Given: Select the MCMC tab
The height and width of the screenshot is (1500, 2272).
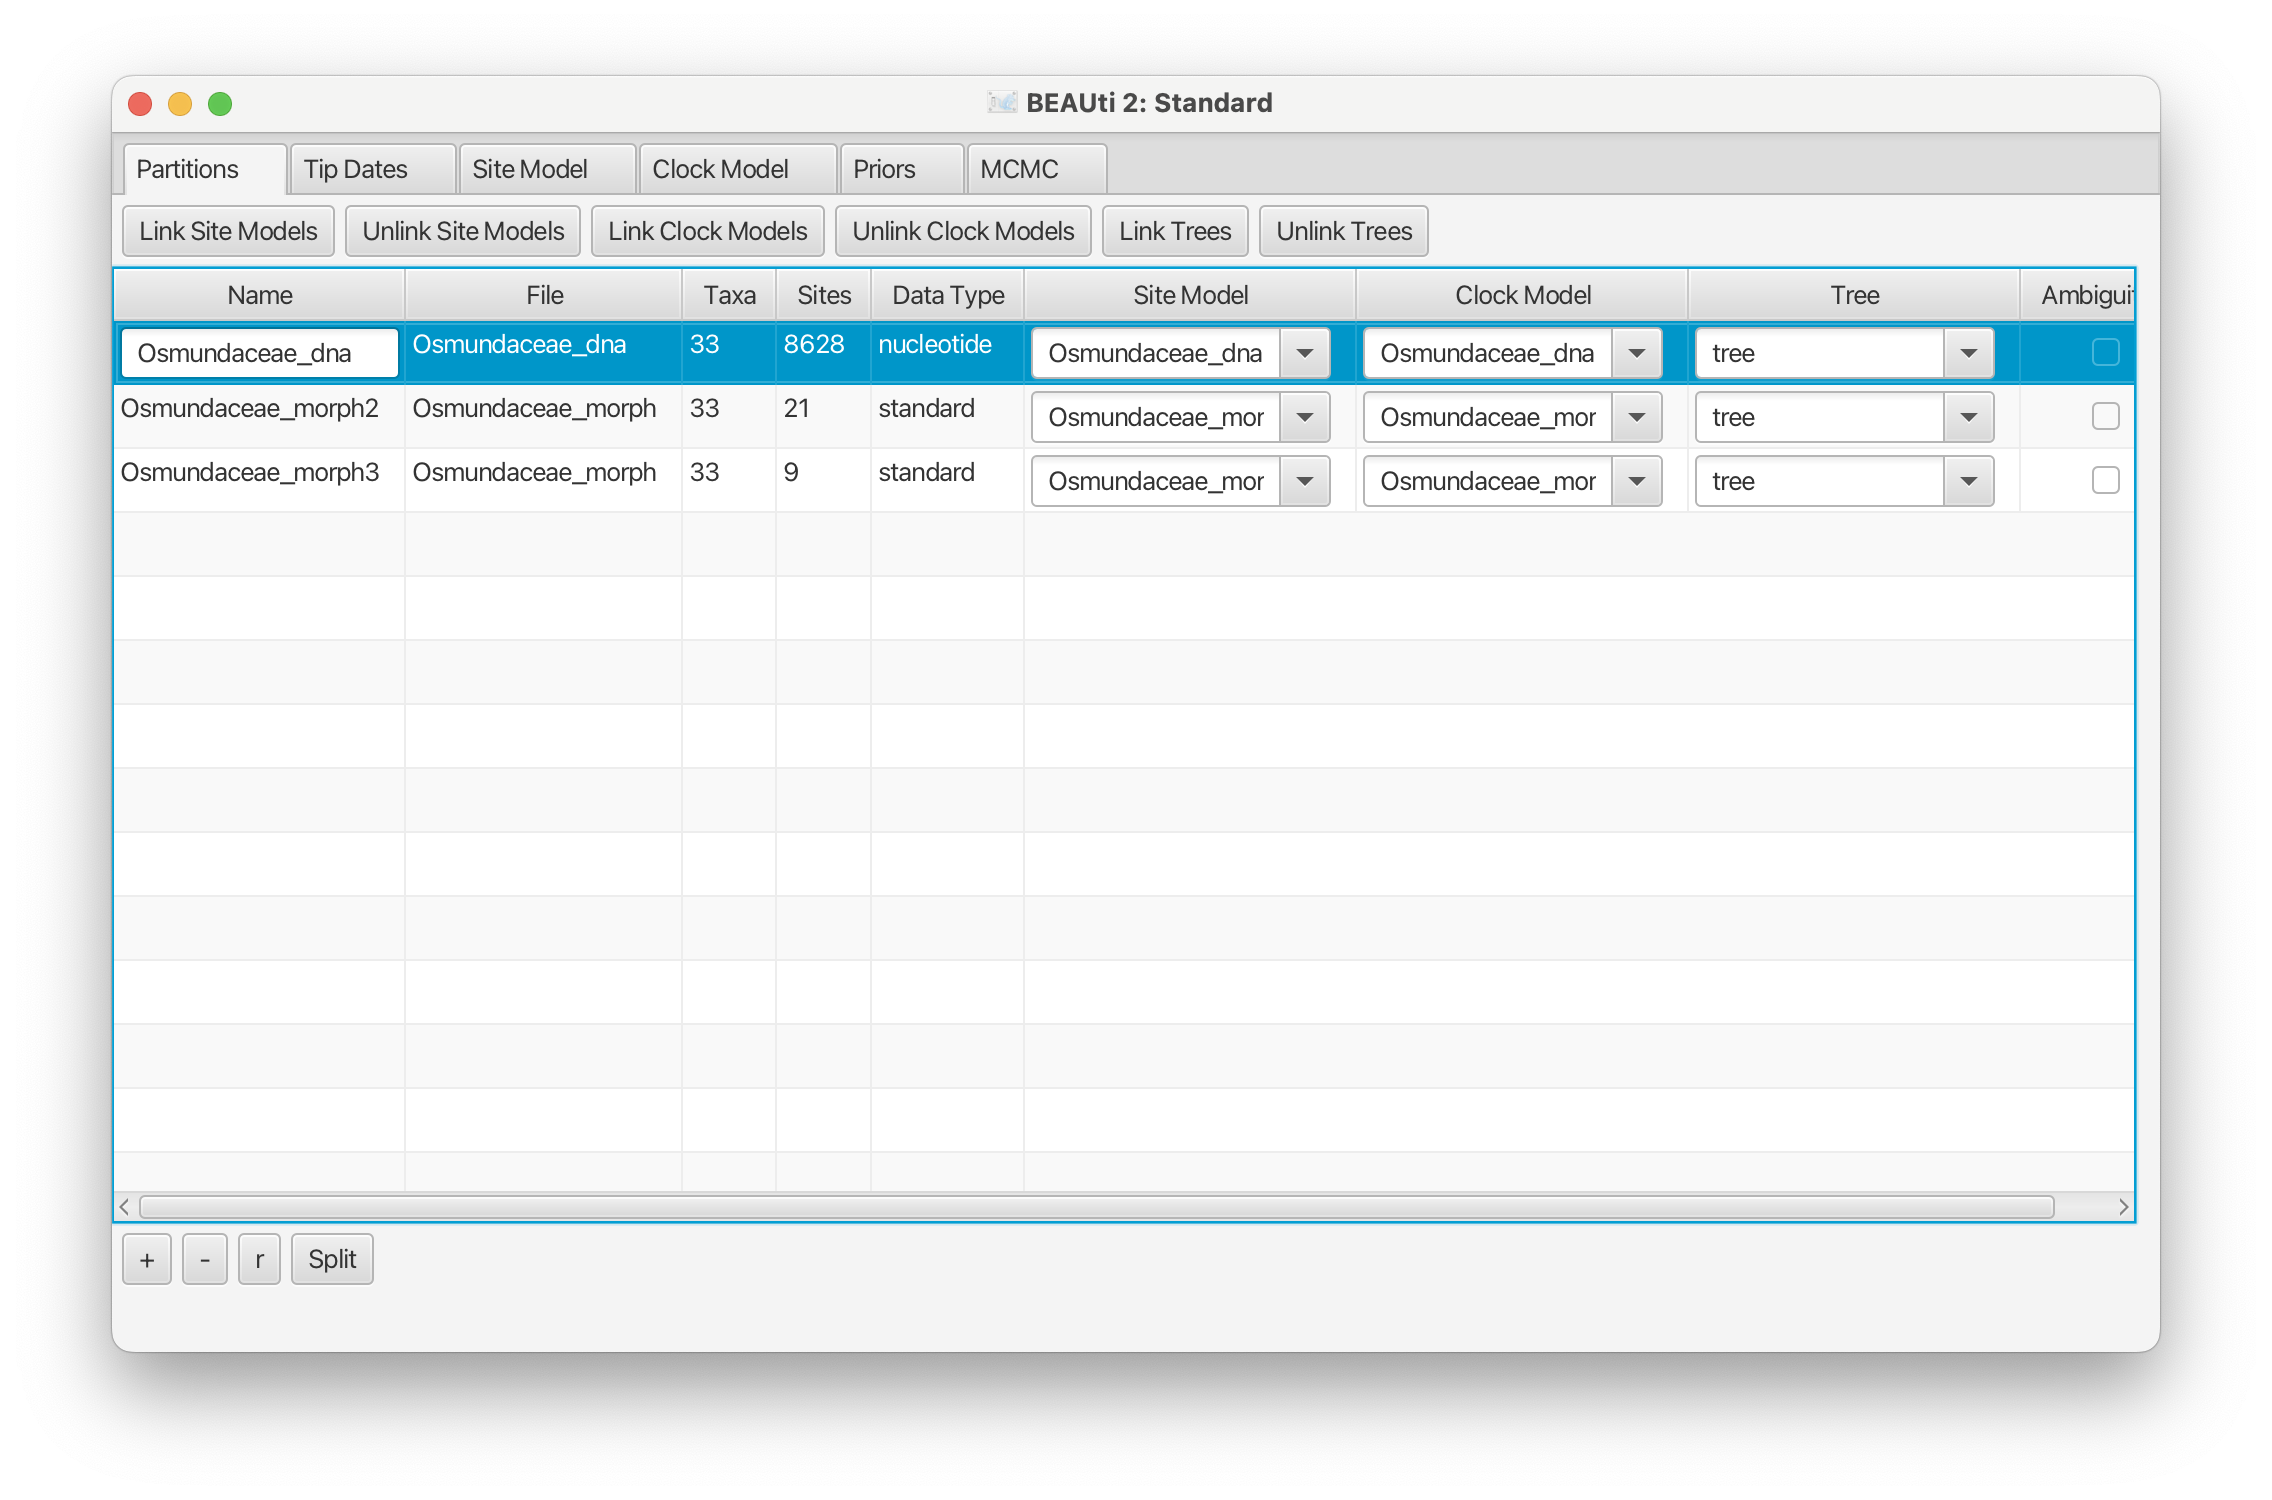Looking at the screenshot, I should point(1036,169).
